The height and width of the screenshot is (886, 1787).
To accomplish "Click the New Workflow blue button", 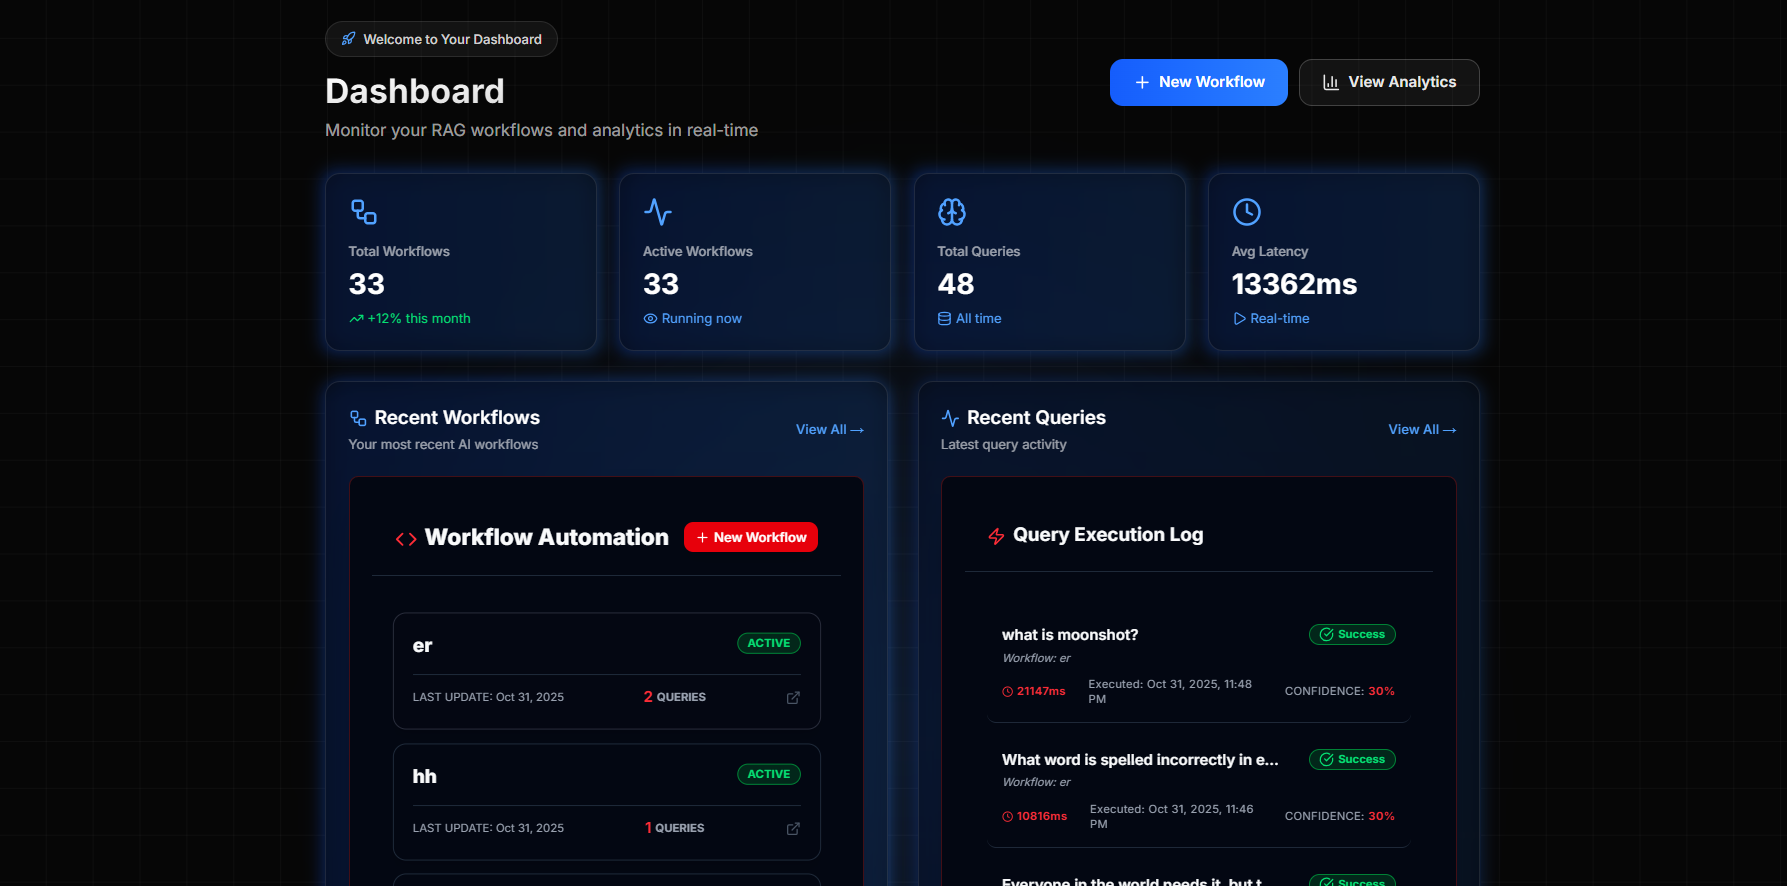I will point(1198,82).
